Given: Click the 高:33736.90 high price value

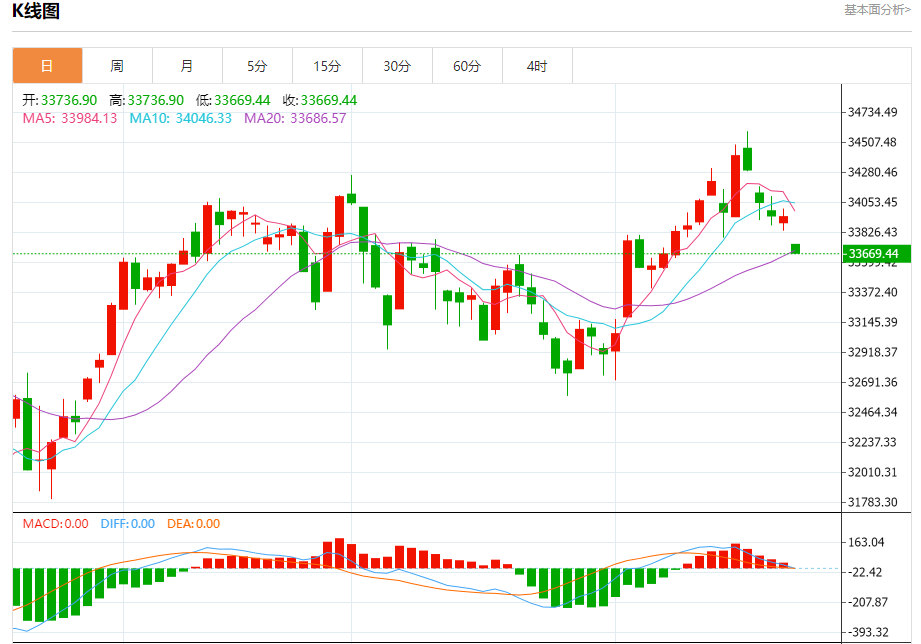Looking at the screenshot, I should pyautogui.click(x=147, y=100).
